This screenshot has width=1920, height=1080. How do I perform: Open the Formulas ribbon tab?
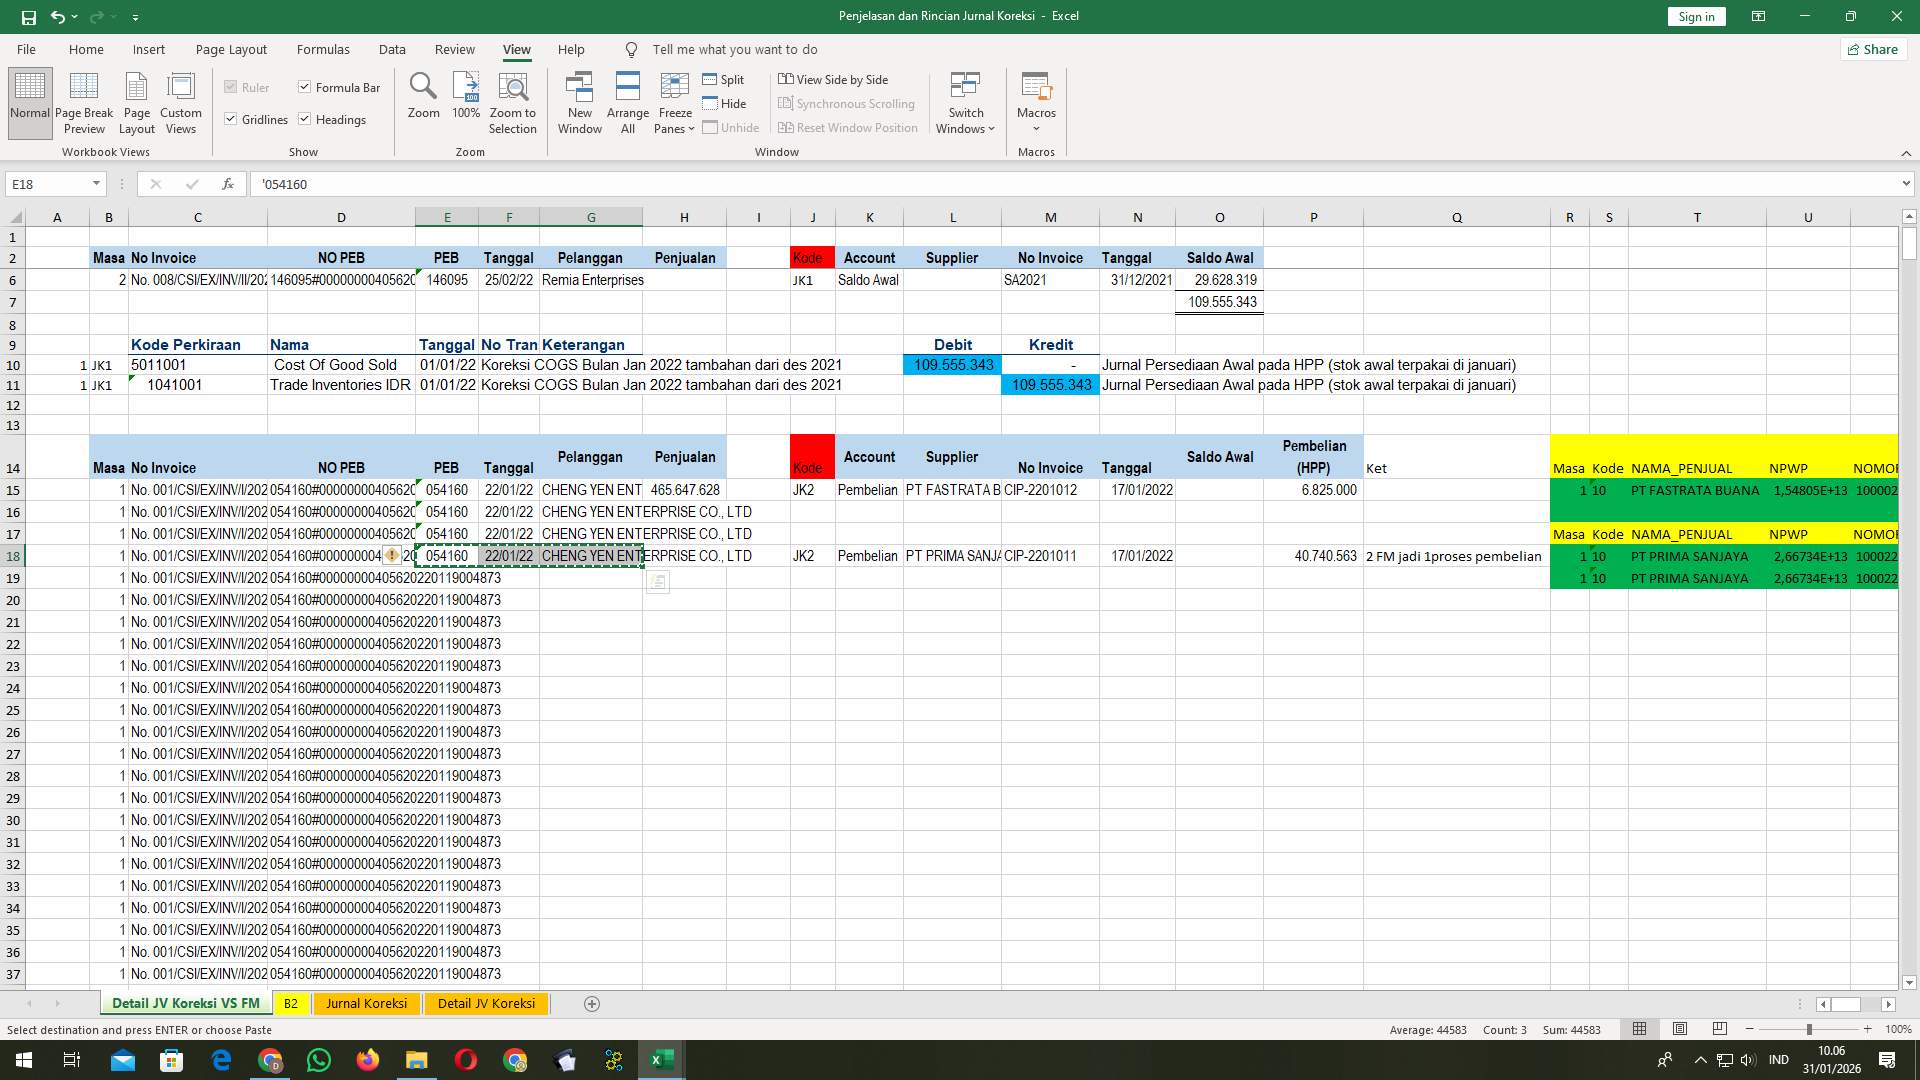click(x=323, y=49)
